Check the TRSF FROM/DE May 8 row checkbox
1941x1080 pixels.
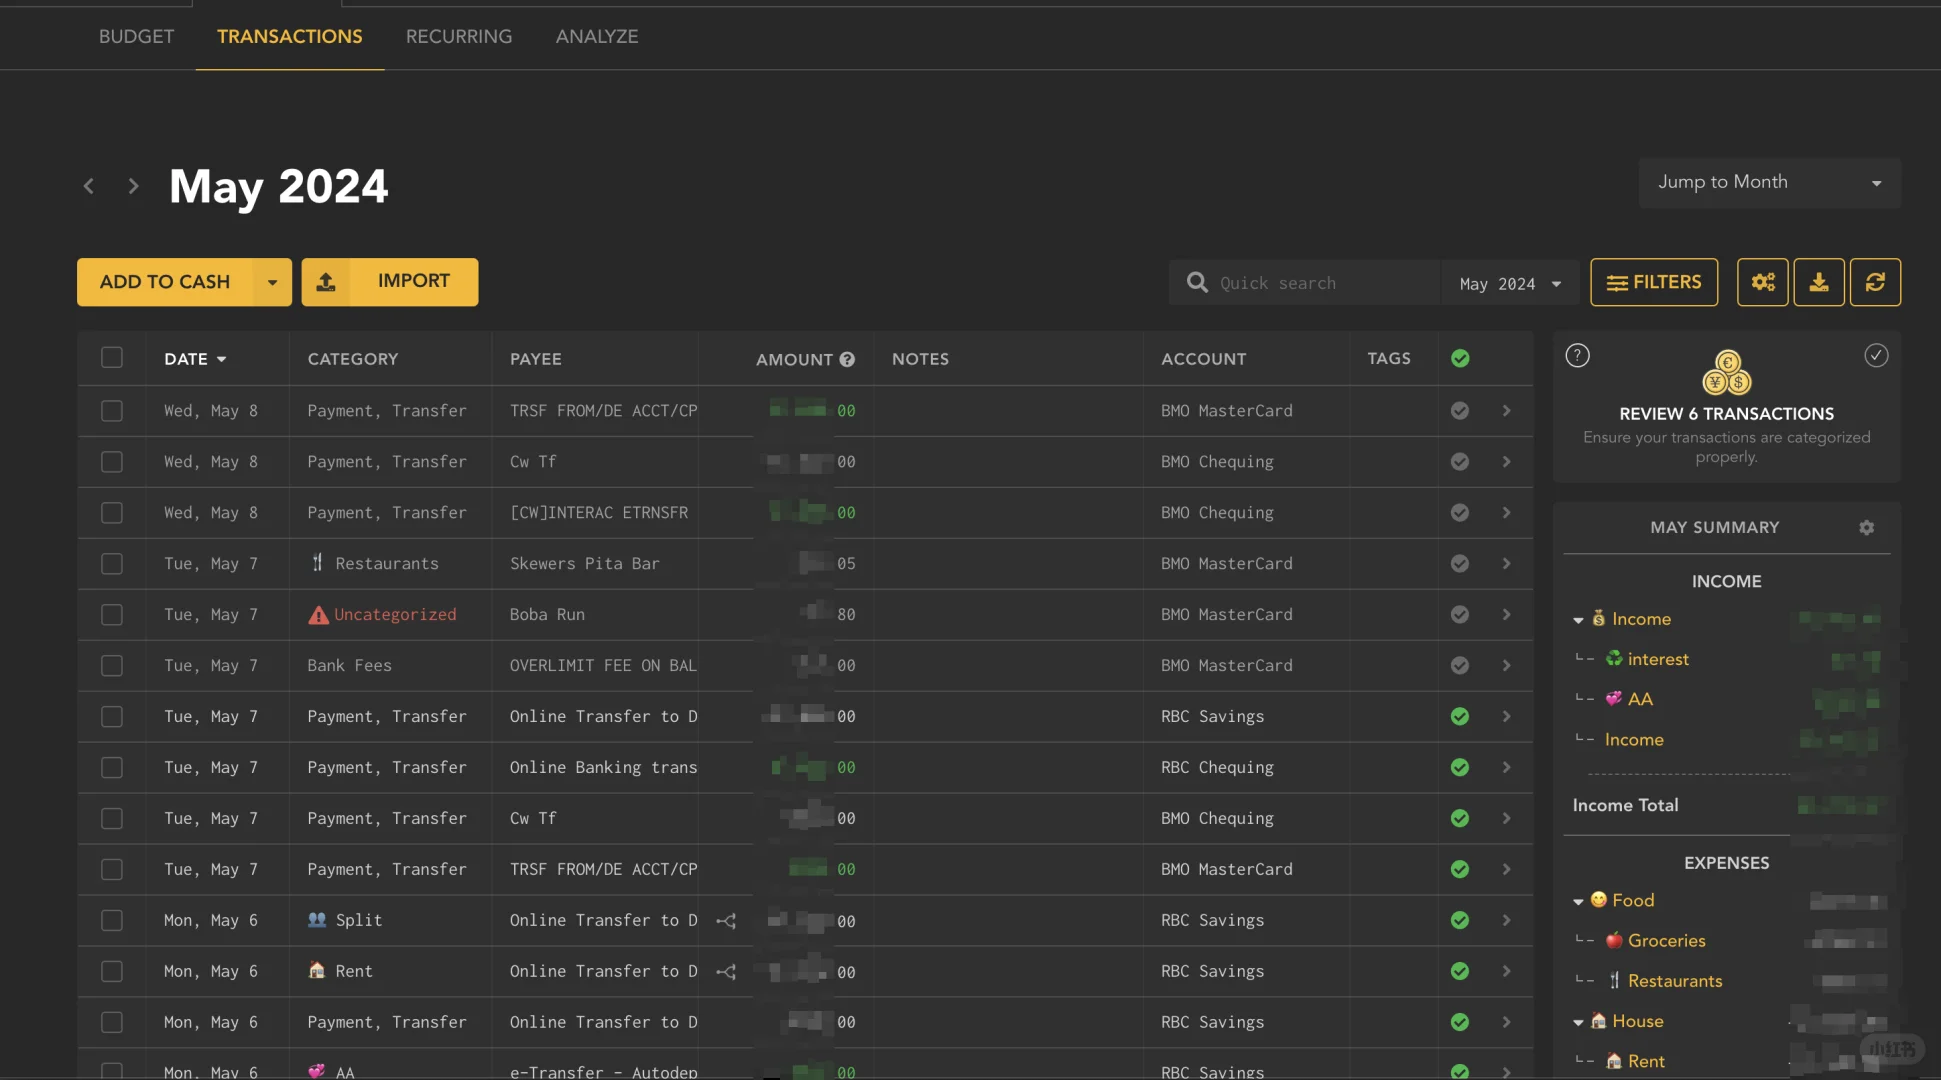[112, 411]
